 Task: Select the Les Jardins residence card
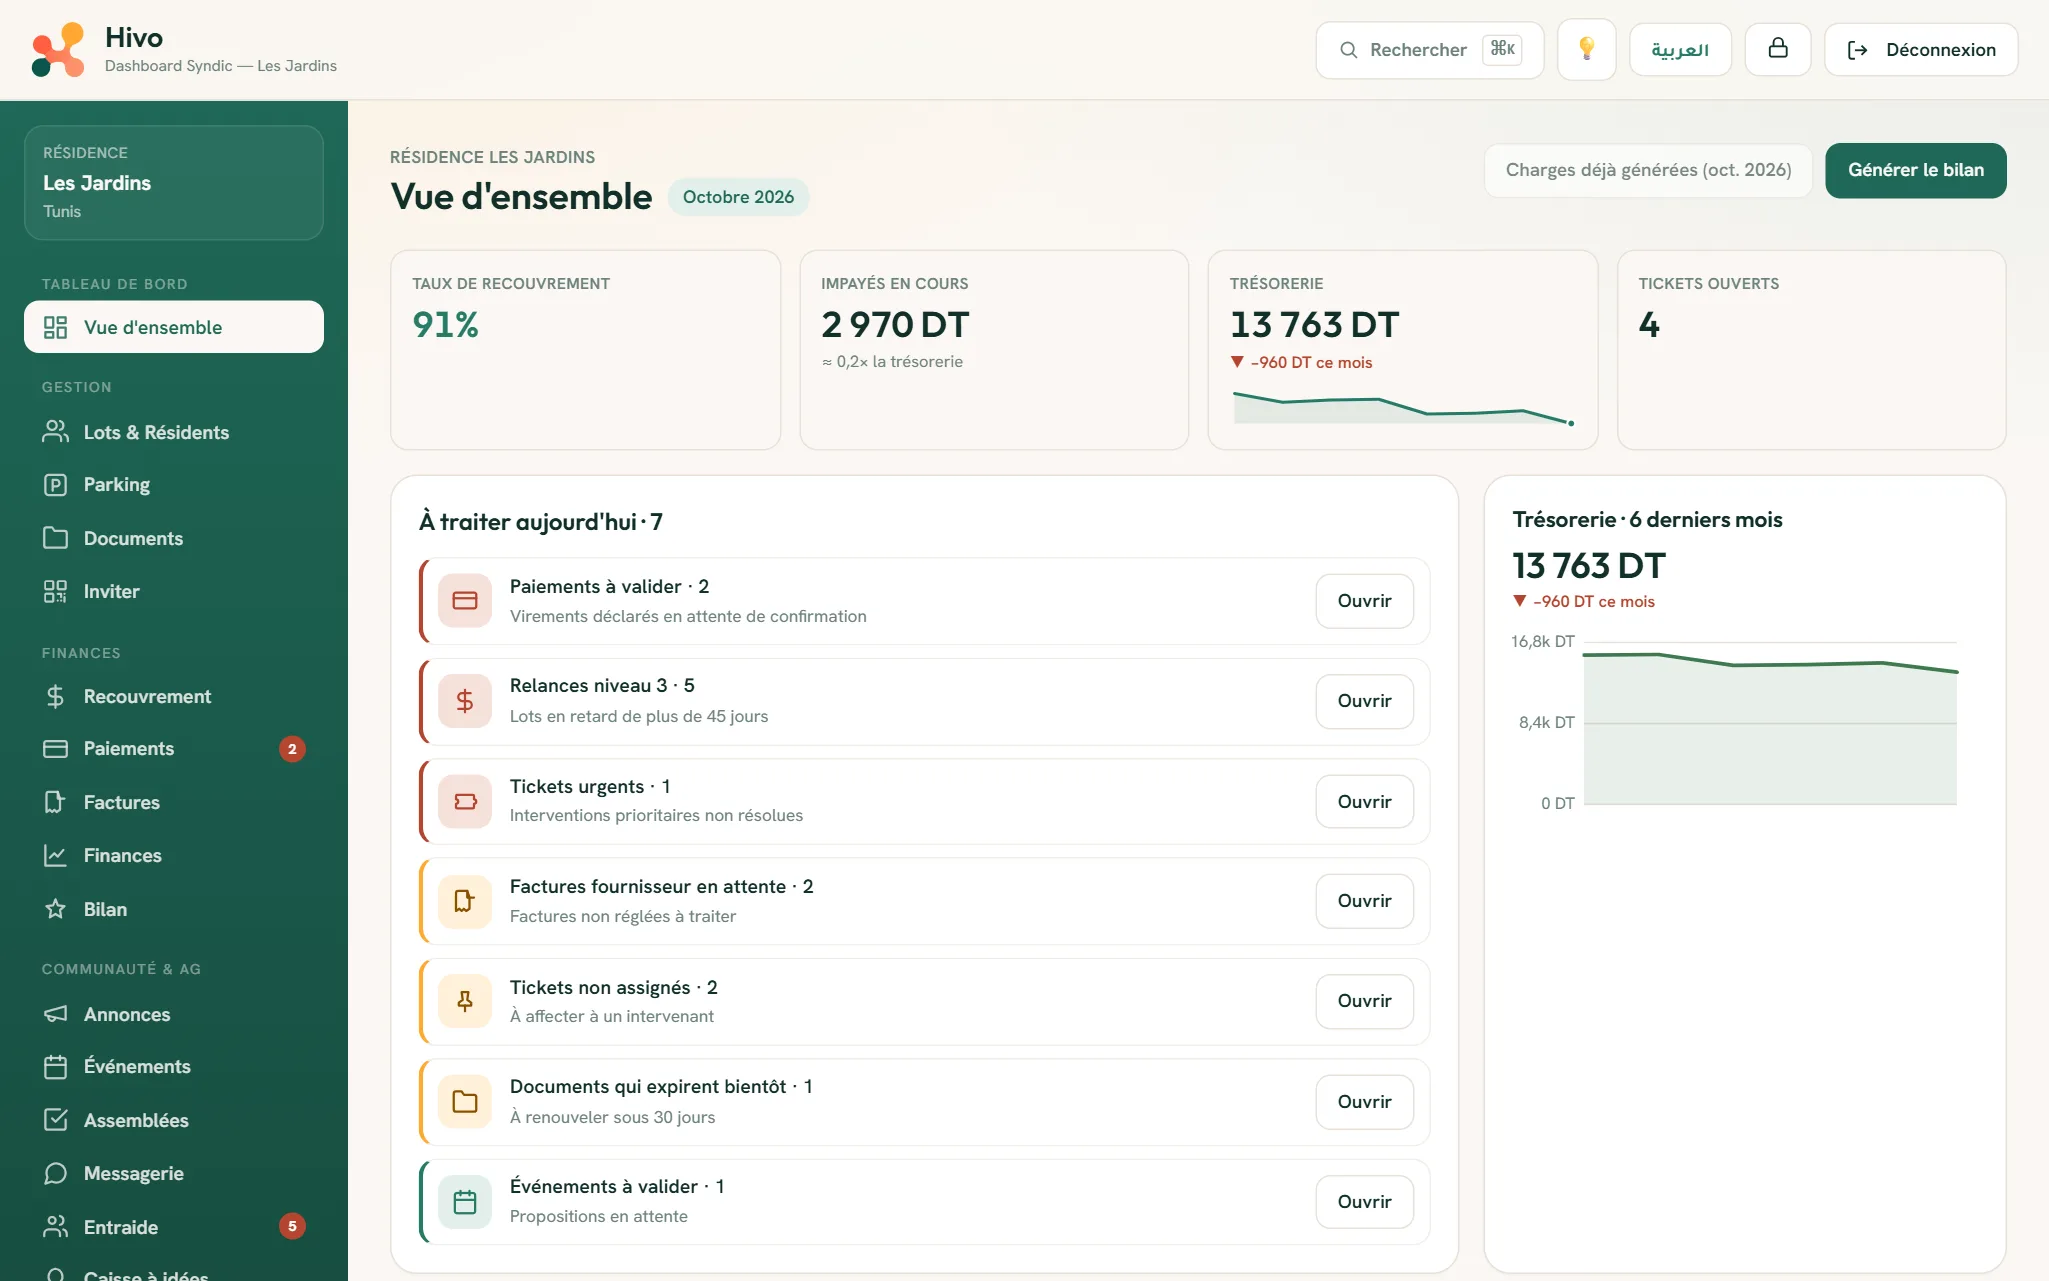pyautogui.click(x=174, y=182)
